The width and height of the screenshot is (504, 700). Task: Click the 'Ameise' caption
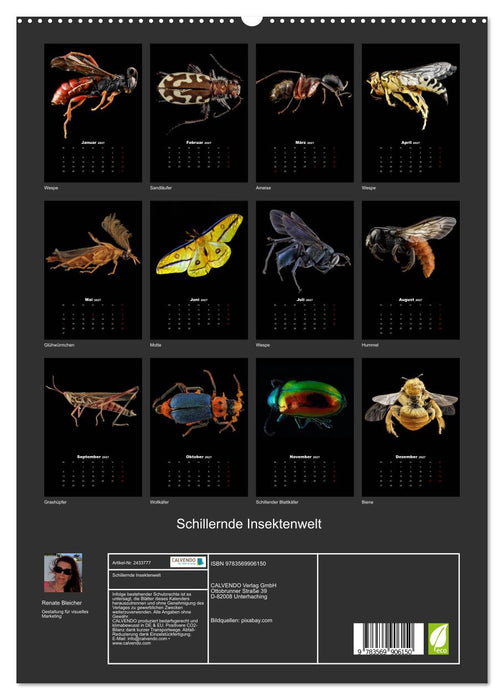click(x=263, y=188)
